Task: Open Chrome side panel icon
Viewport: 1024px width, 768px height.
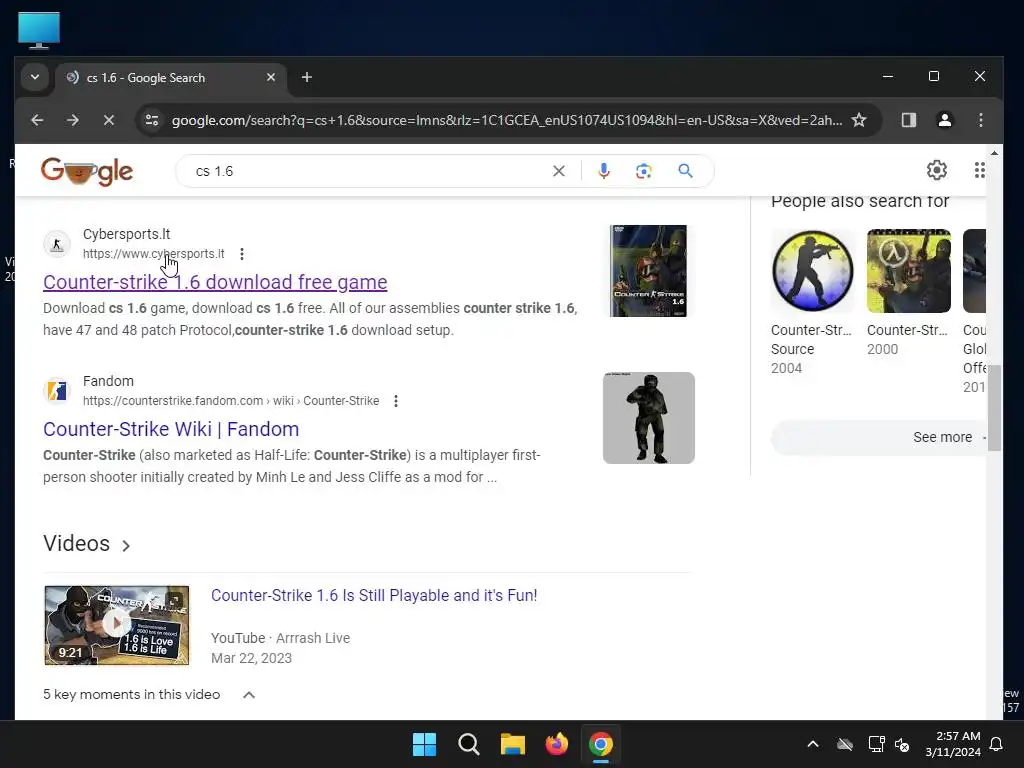Action: [x=908, y=120]
